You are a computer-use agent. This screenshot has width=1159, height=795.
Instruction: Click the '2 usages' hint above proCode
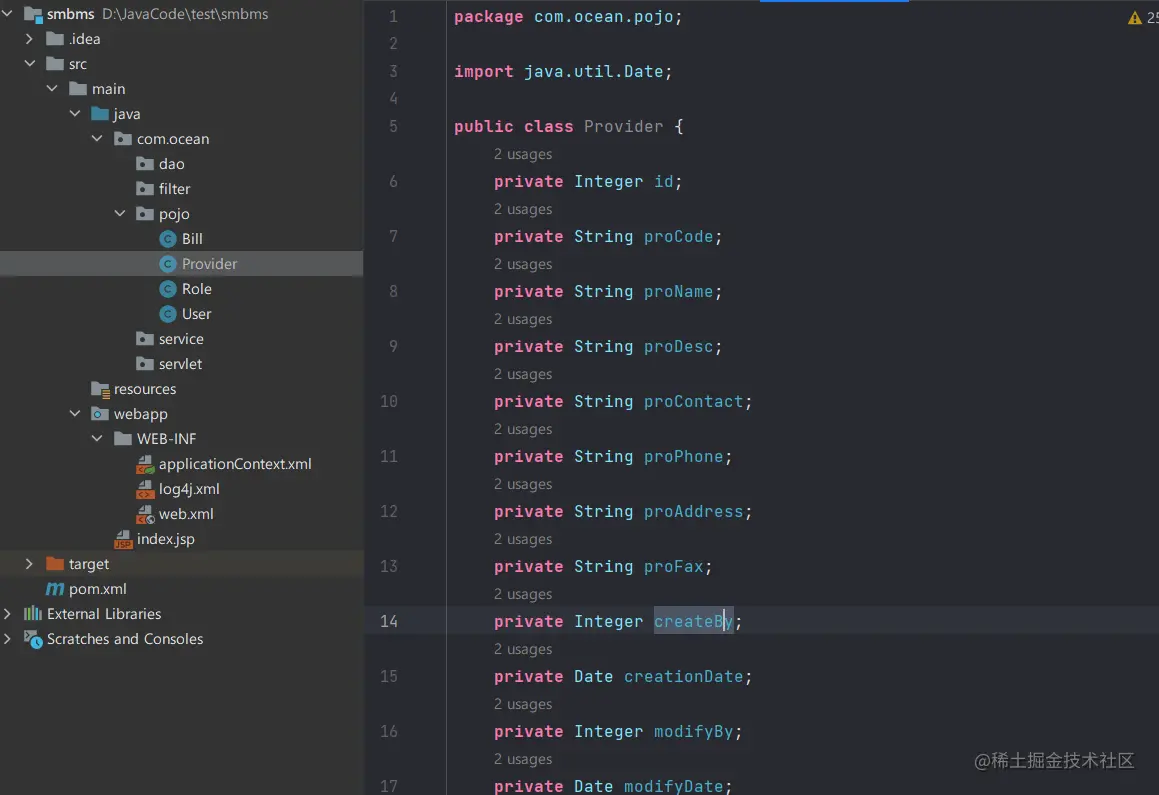523,210
